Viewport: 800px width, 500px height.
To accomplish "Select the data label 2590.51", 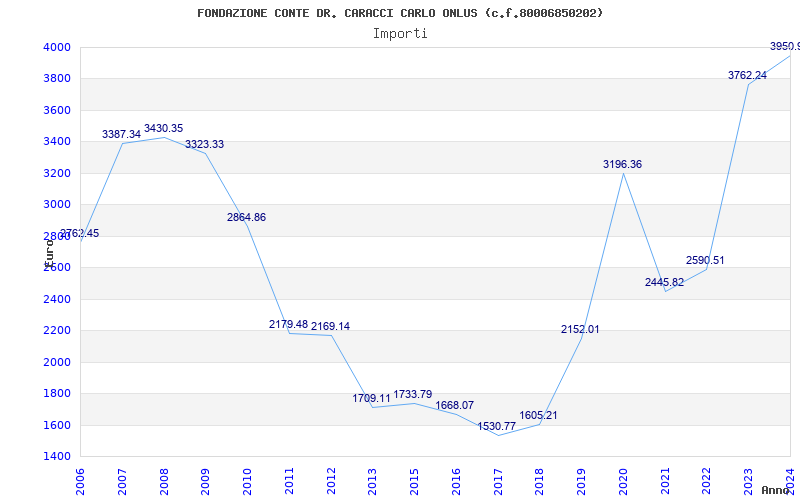I will [x=705, y=261].
